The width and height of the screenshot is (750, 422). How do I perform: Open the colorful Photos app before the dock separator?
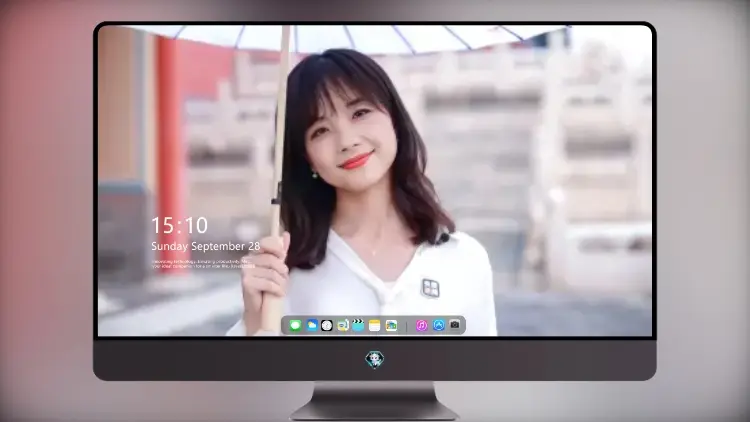391,325
